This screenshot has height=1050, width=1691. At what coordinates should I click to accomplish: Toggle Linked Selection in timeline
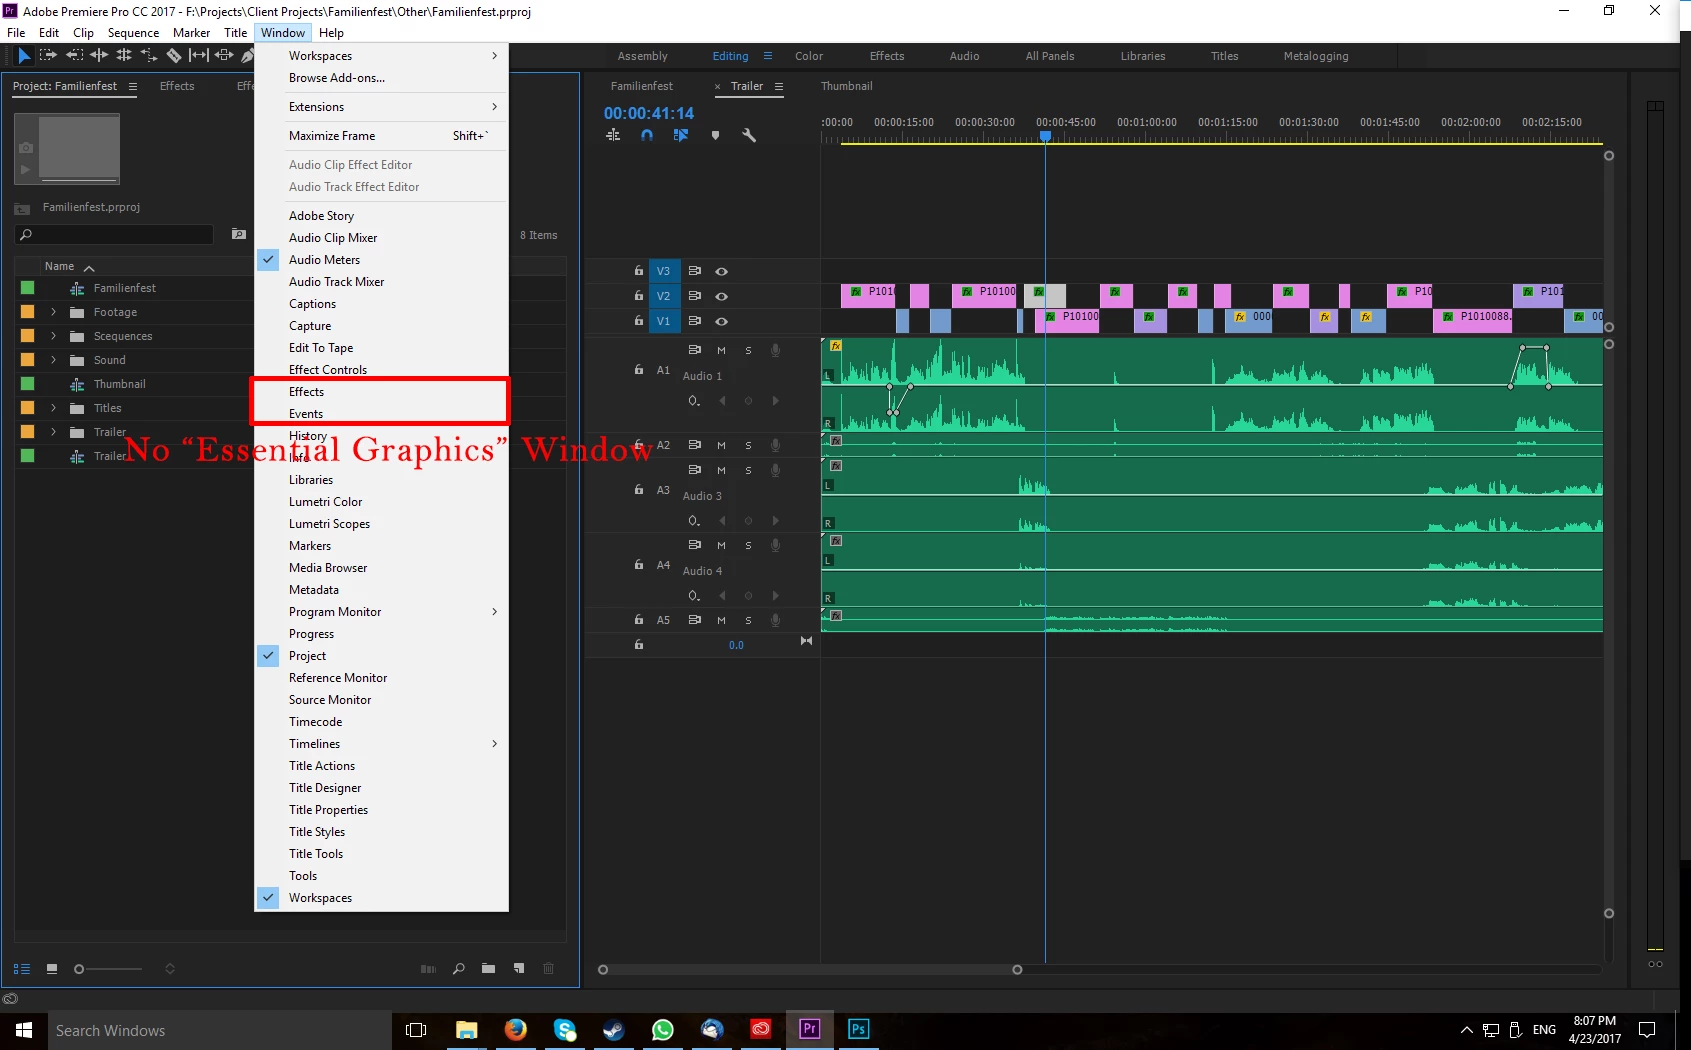click(681, 135)
